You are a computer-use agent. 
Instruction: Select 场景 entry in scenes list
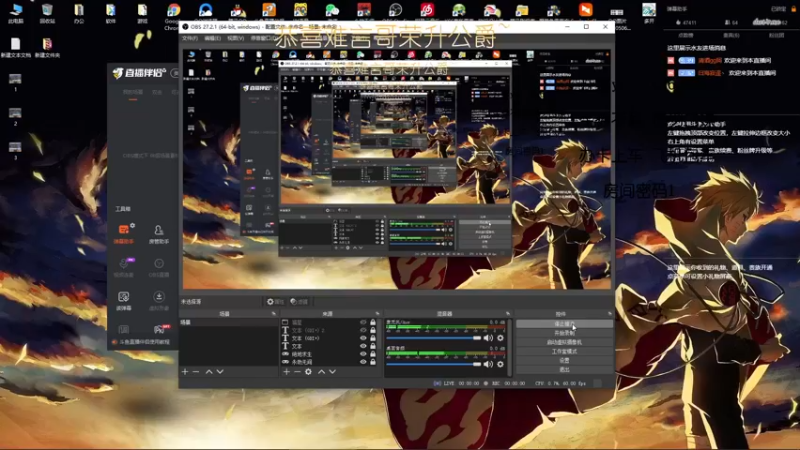(x=228, y=322)
